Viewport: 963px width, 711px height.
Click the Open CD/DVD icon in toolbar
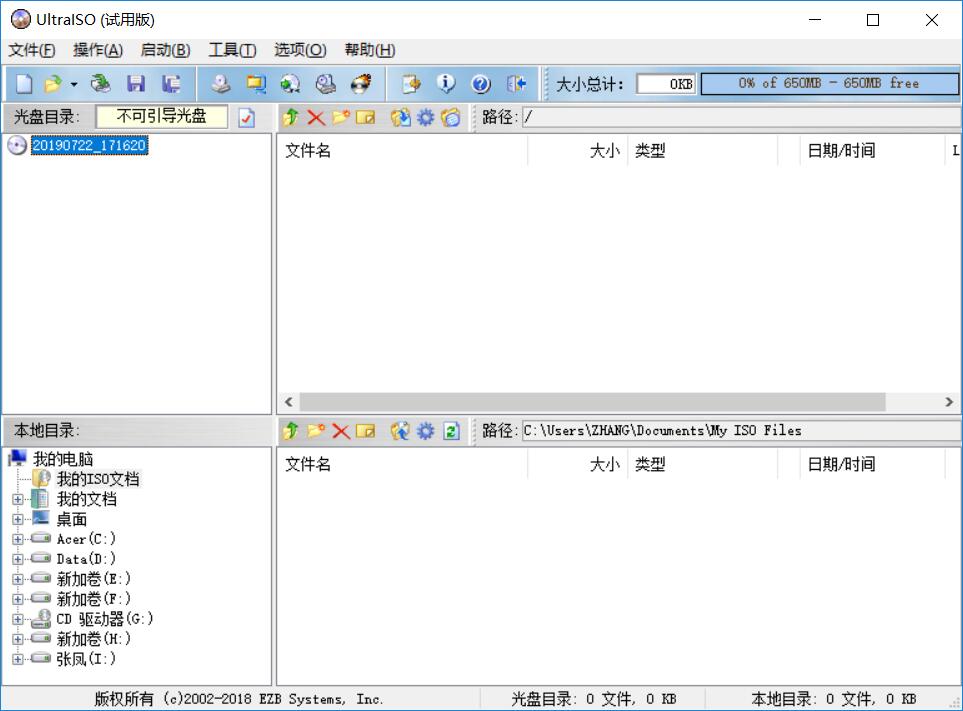[100, 84]
